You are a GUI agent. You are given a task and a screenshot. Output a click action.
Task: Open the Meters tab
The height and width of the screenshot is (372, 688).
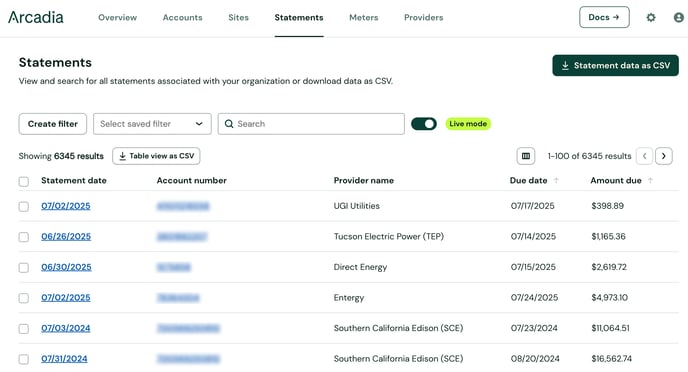click(363, 18)
